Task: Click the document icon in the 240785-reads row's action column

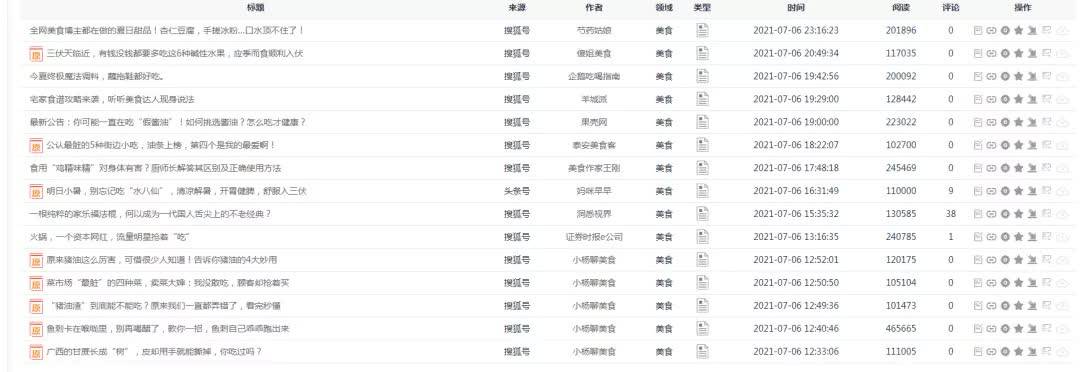Action: (978, 237)
